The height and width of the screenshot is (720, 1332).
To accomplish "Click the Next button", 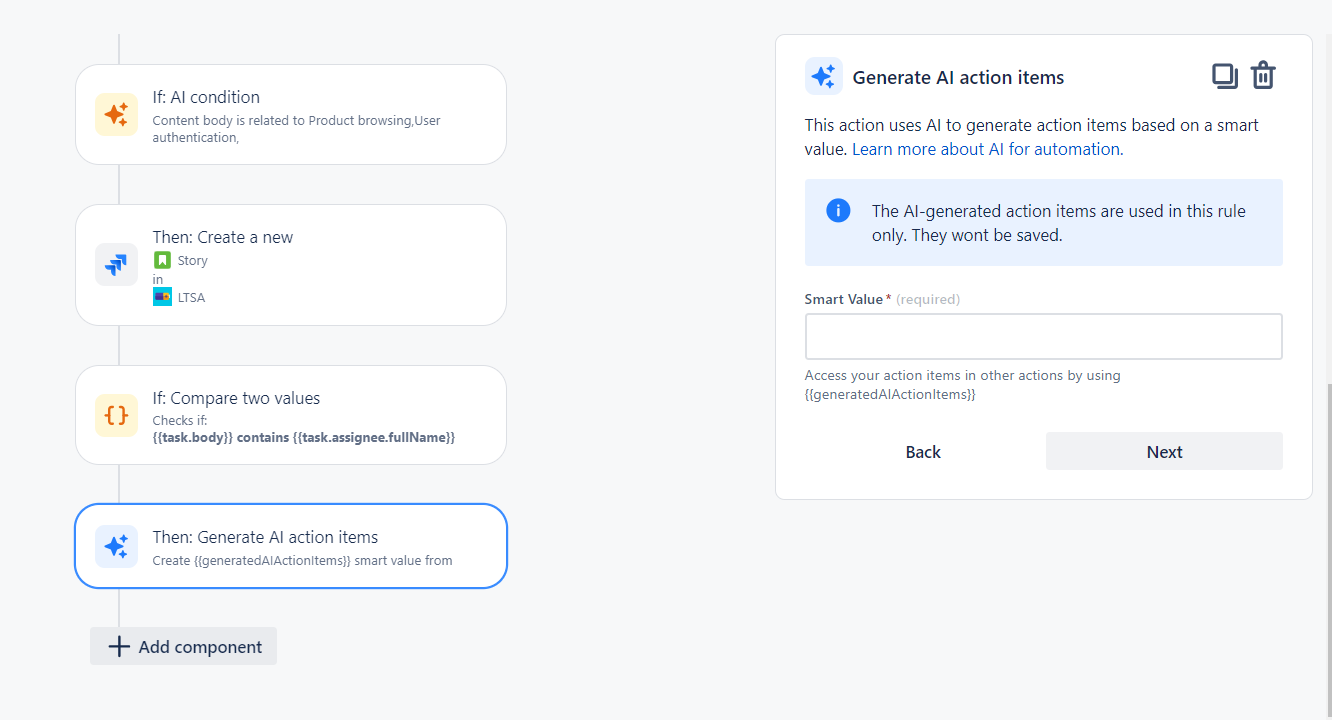I will pyautogui.click(x=1163, y=451).
